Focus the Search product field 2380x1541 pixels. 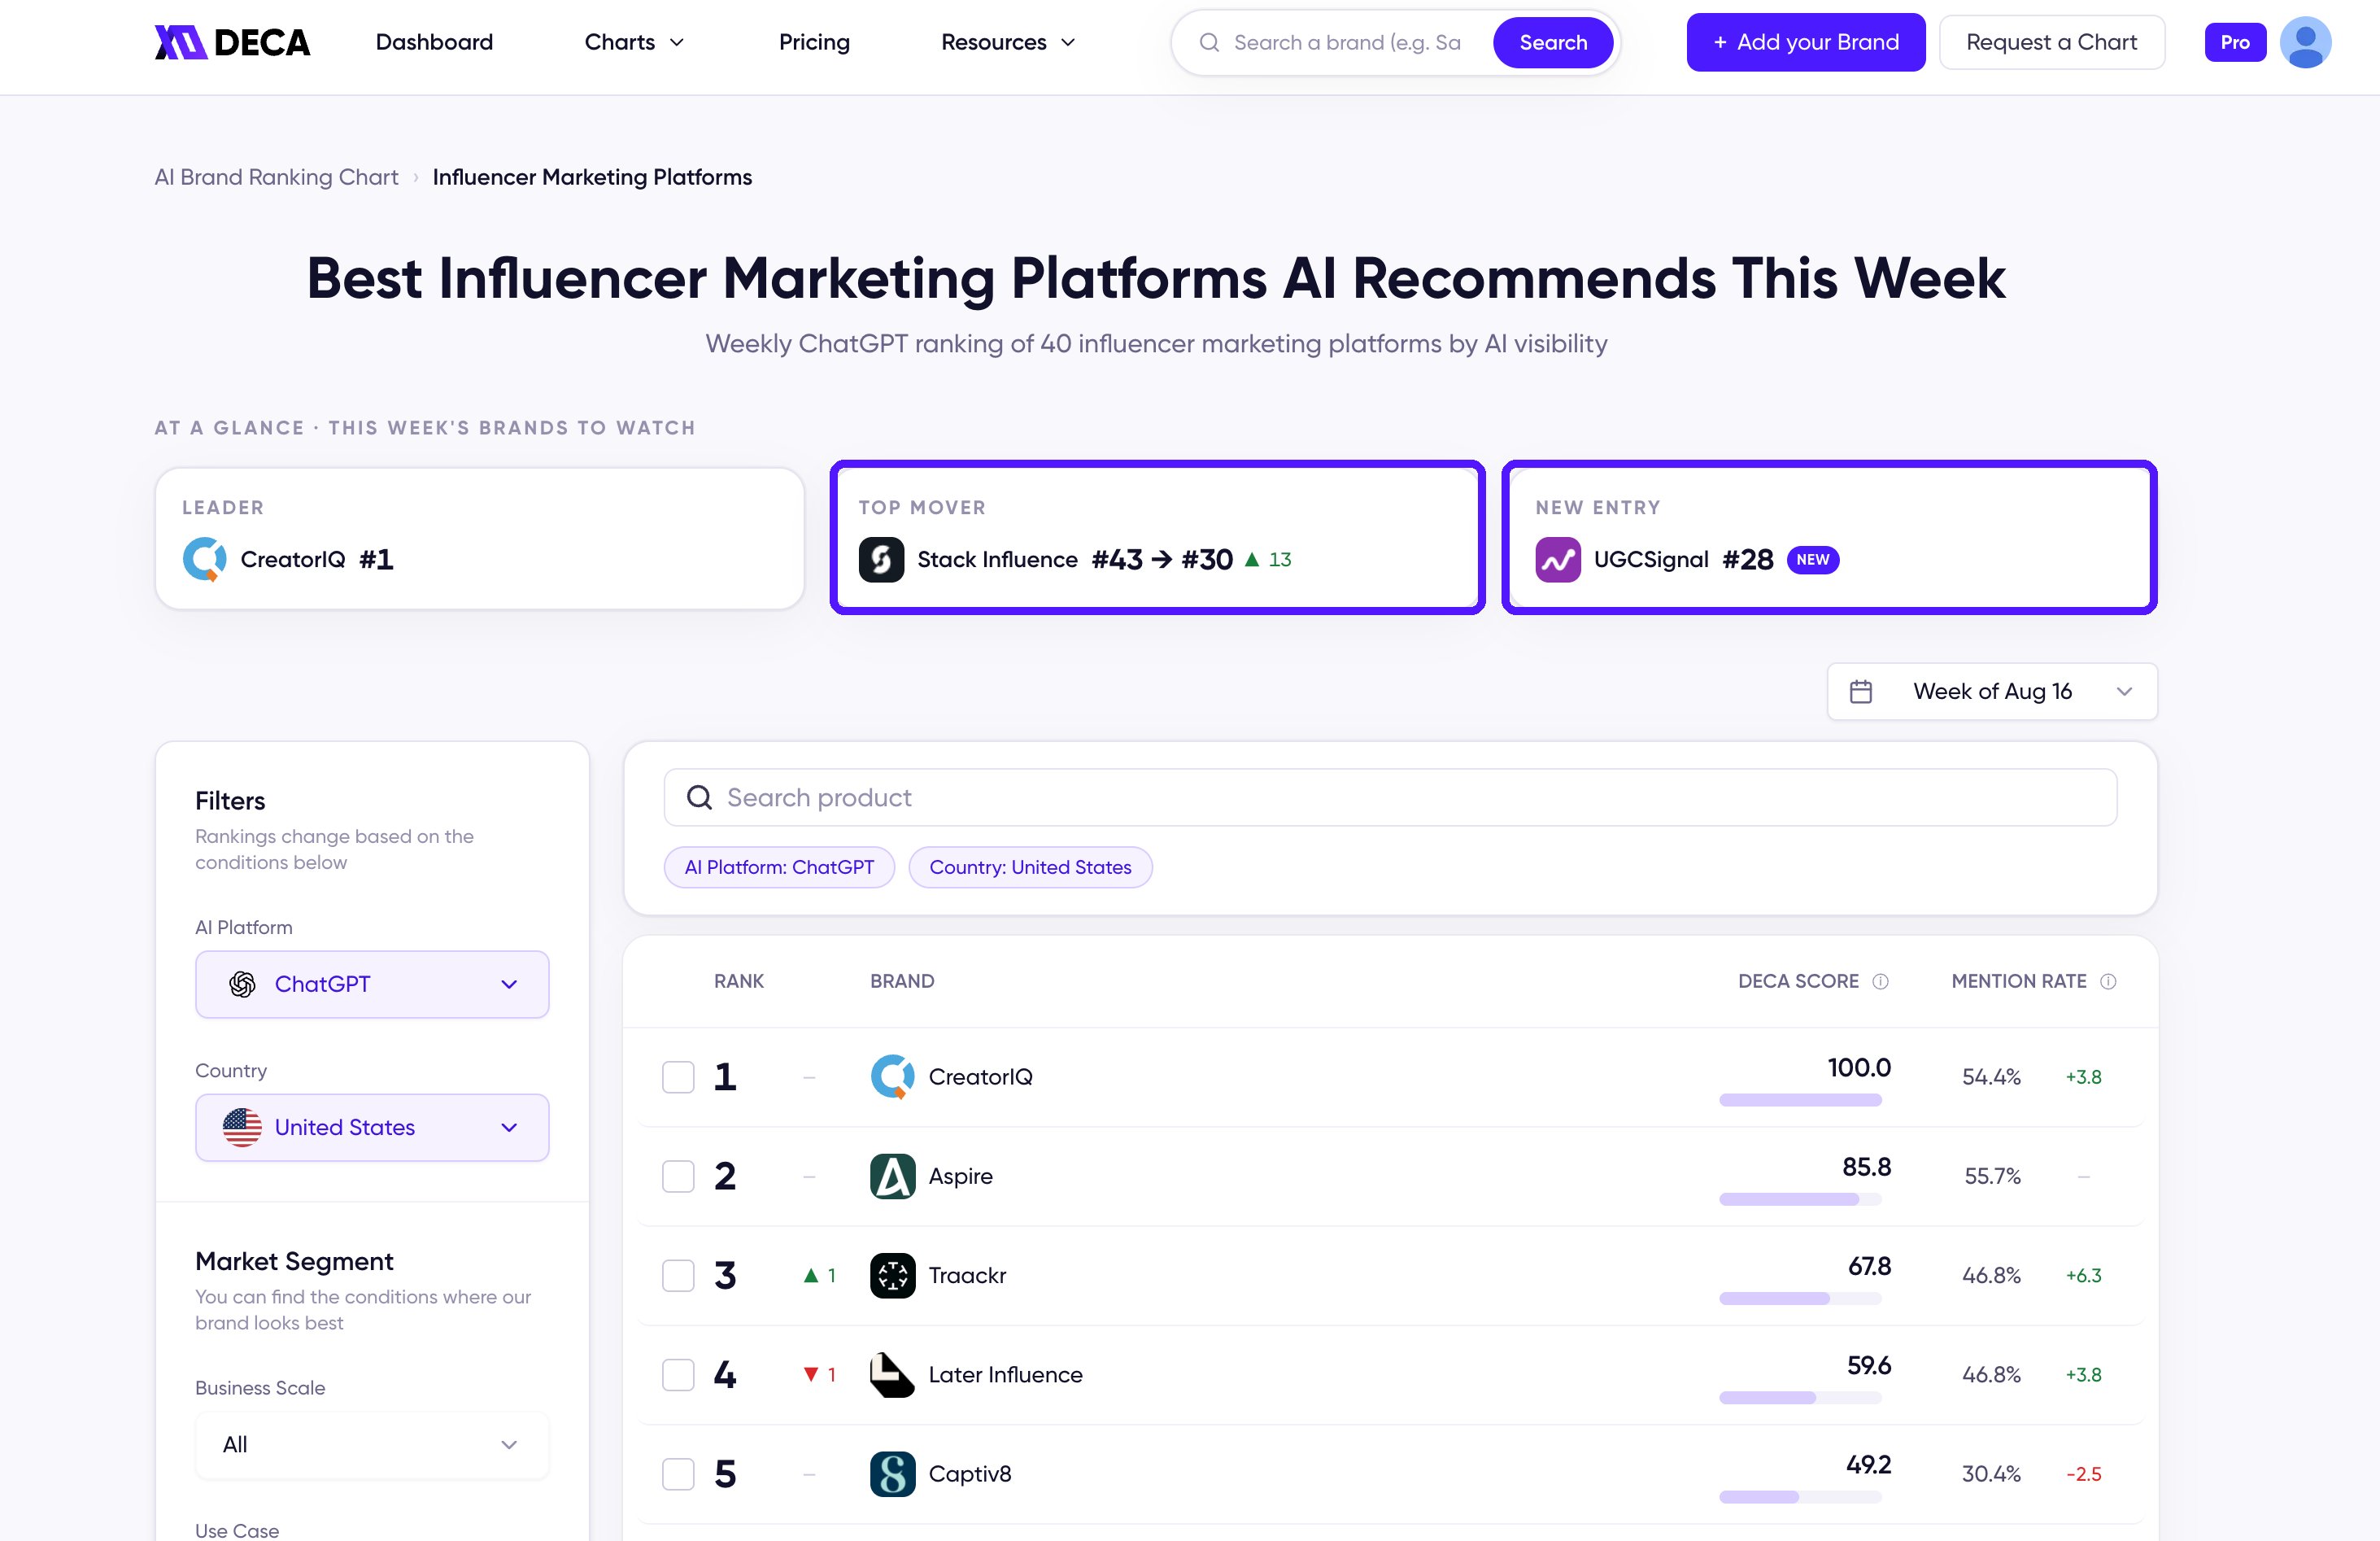tap(1390, 797)
